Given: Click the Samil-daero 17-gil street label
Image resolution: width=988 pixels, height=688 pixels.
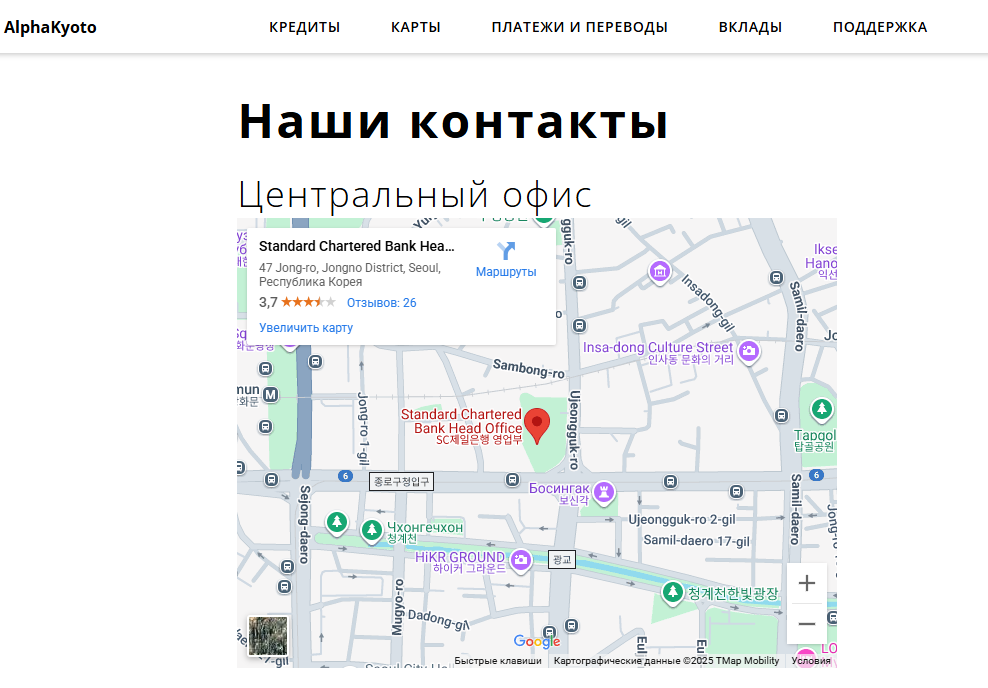Looking at the screenshot, I should (x=696, y=541).
